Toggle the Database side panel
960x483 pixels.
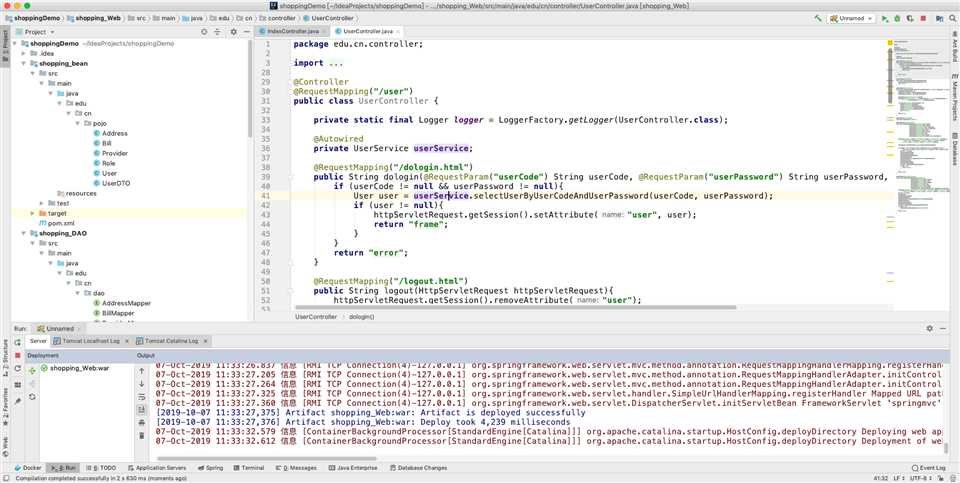click(x=954, y=148)
